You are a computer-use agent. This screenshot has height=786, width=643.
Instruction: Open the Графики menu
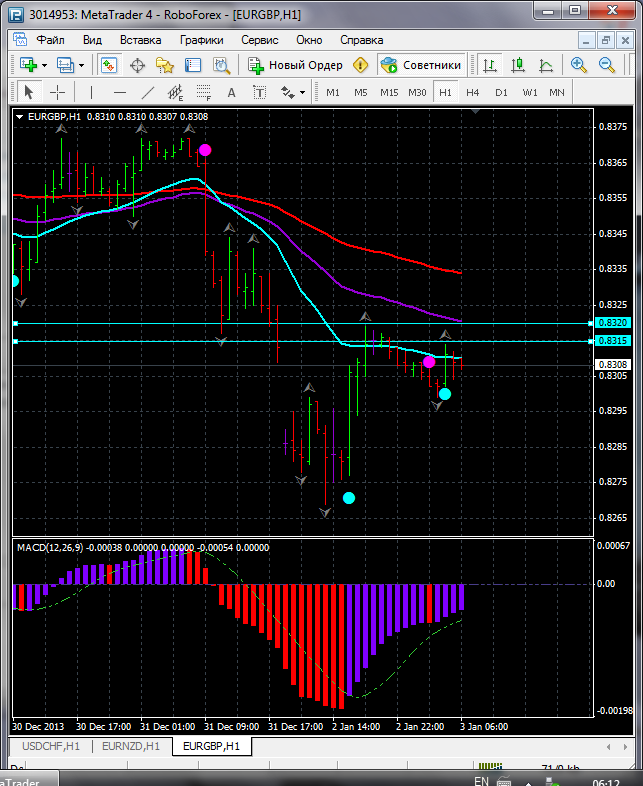pos(201,40)
